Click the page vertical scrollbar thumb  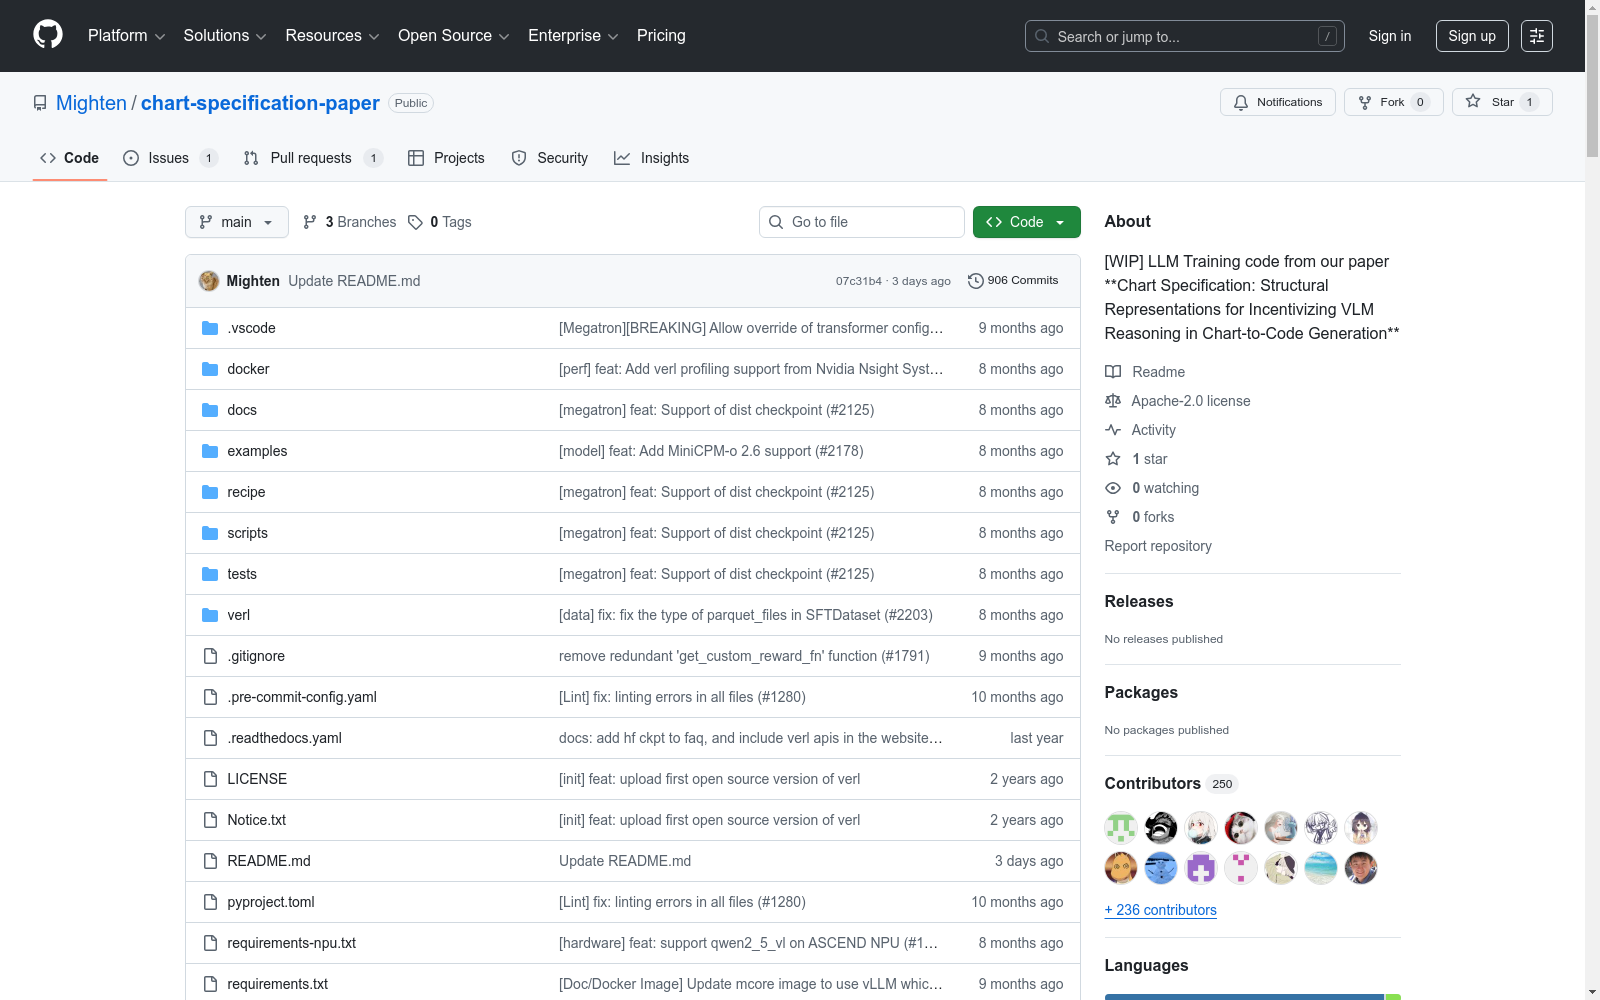(x=1592, y=85)
